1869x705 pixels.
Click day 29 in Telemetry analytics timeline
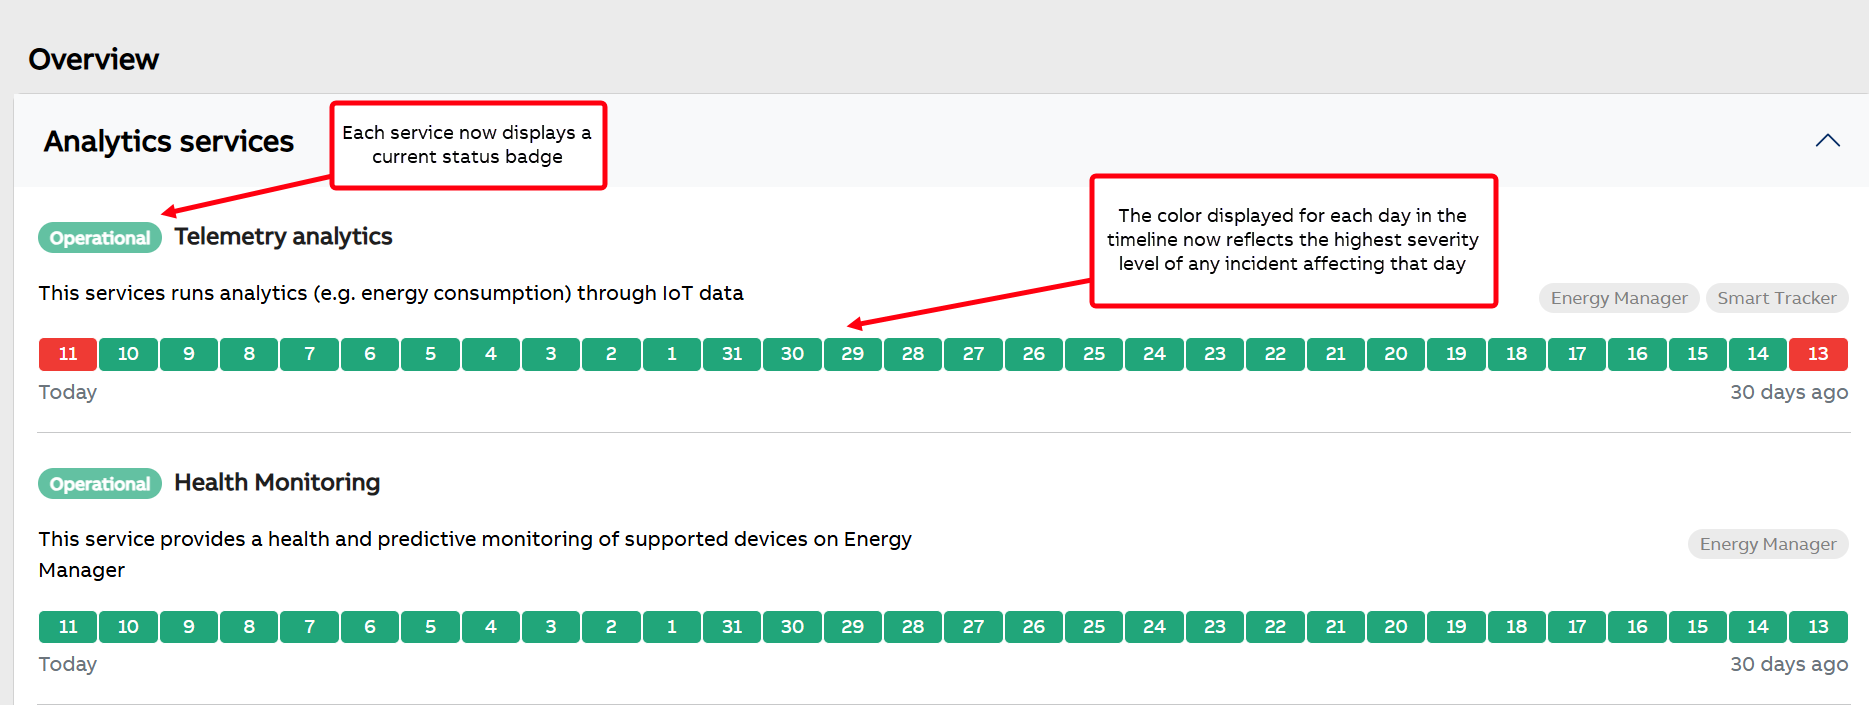click(x=852, y=354)
